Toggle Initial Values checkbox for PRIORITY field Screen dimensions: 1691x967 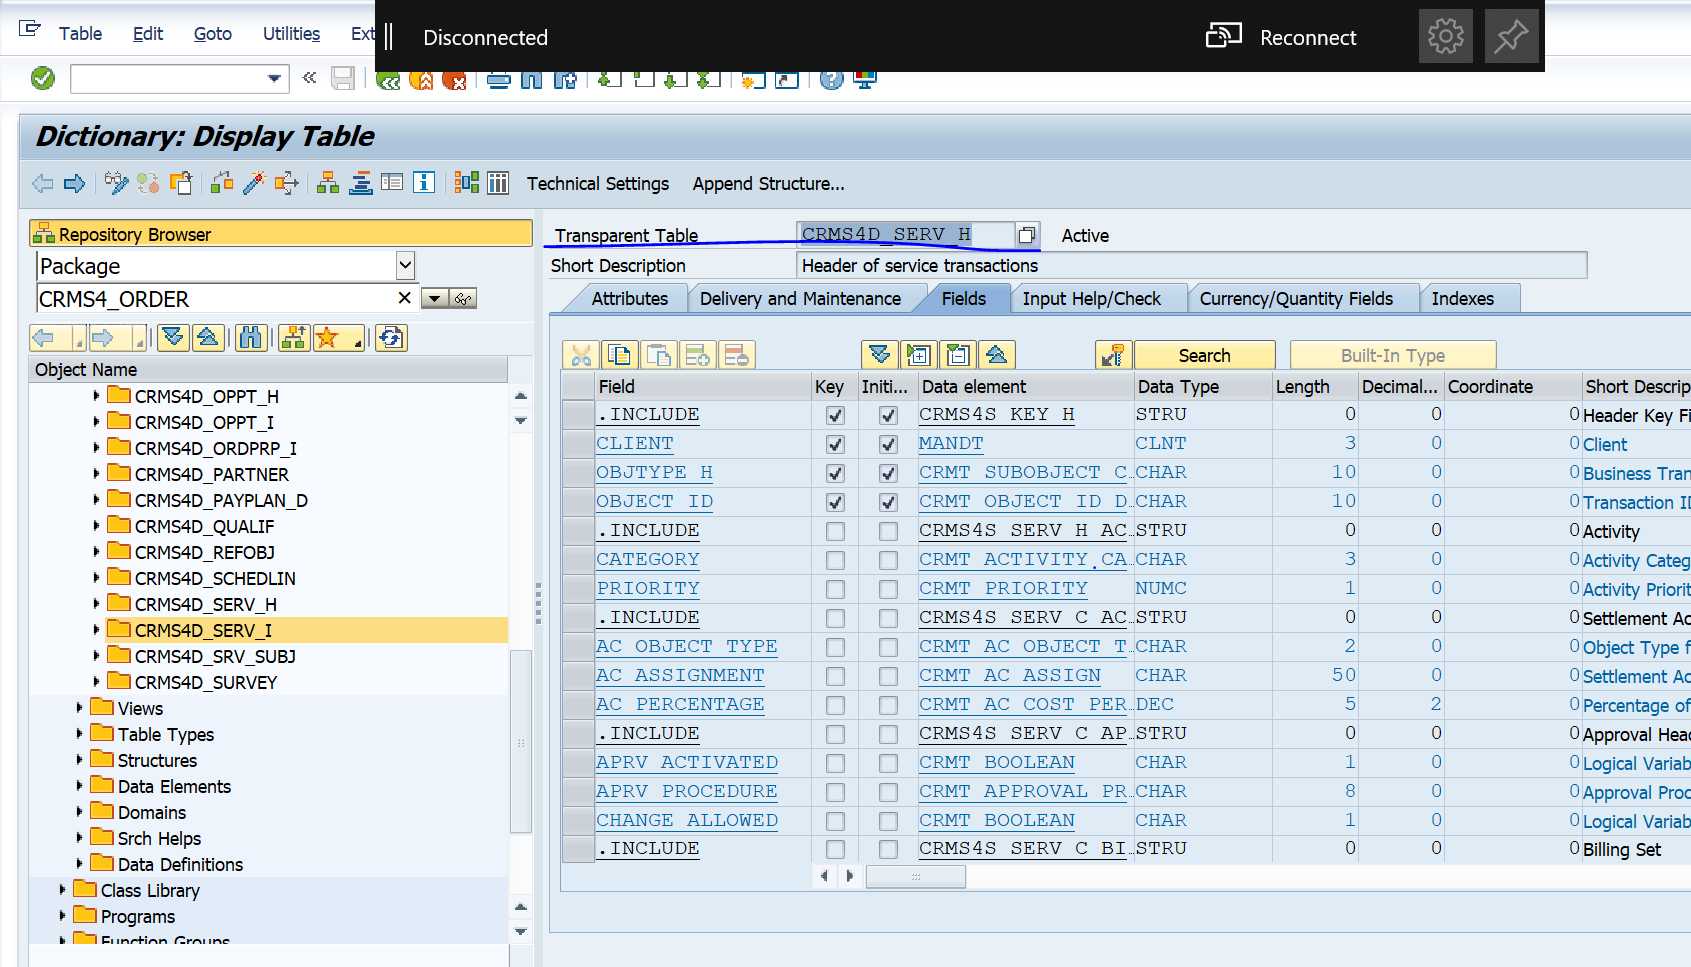point(888,589)
